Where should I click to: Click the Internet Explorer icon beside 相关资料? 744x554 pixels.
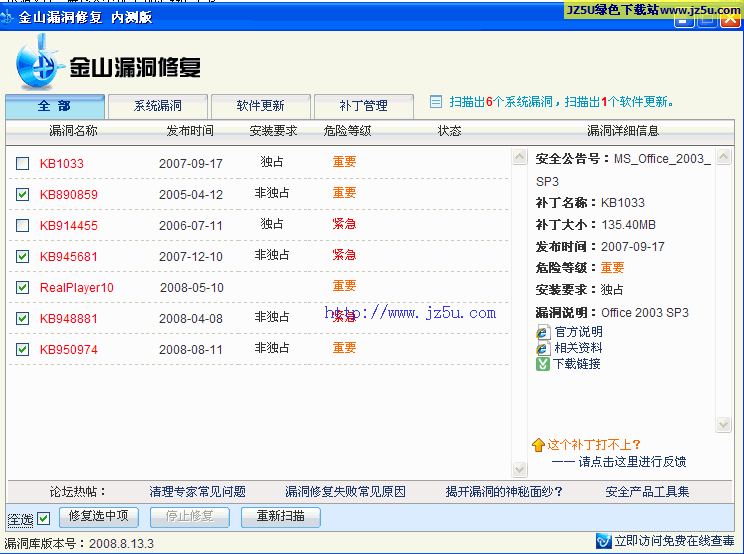click(x=543, y=348)
